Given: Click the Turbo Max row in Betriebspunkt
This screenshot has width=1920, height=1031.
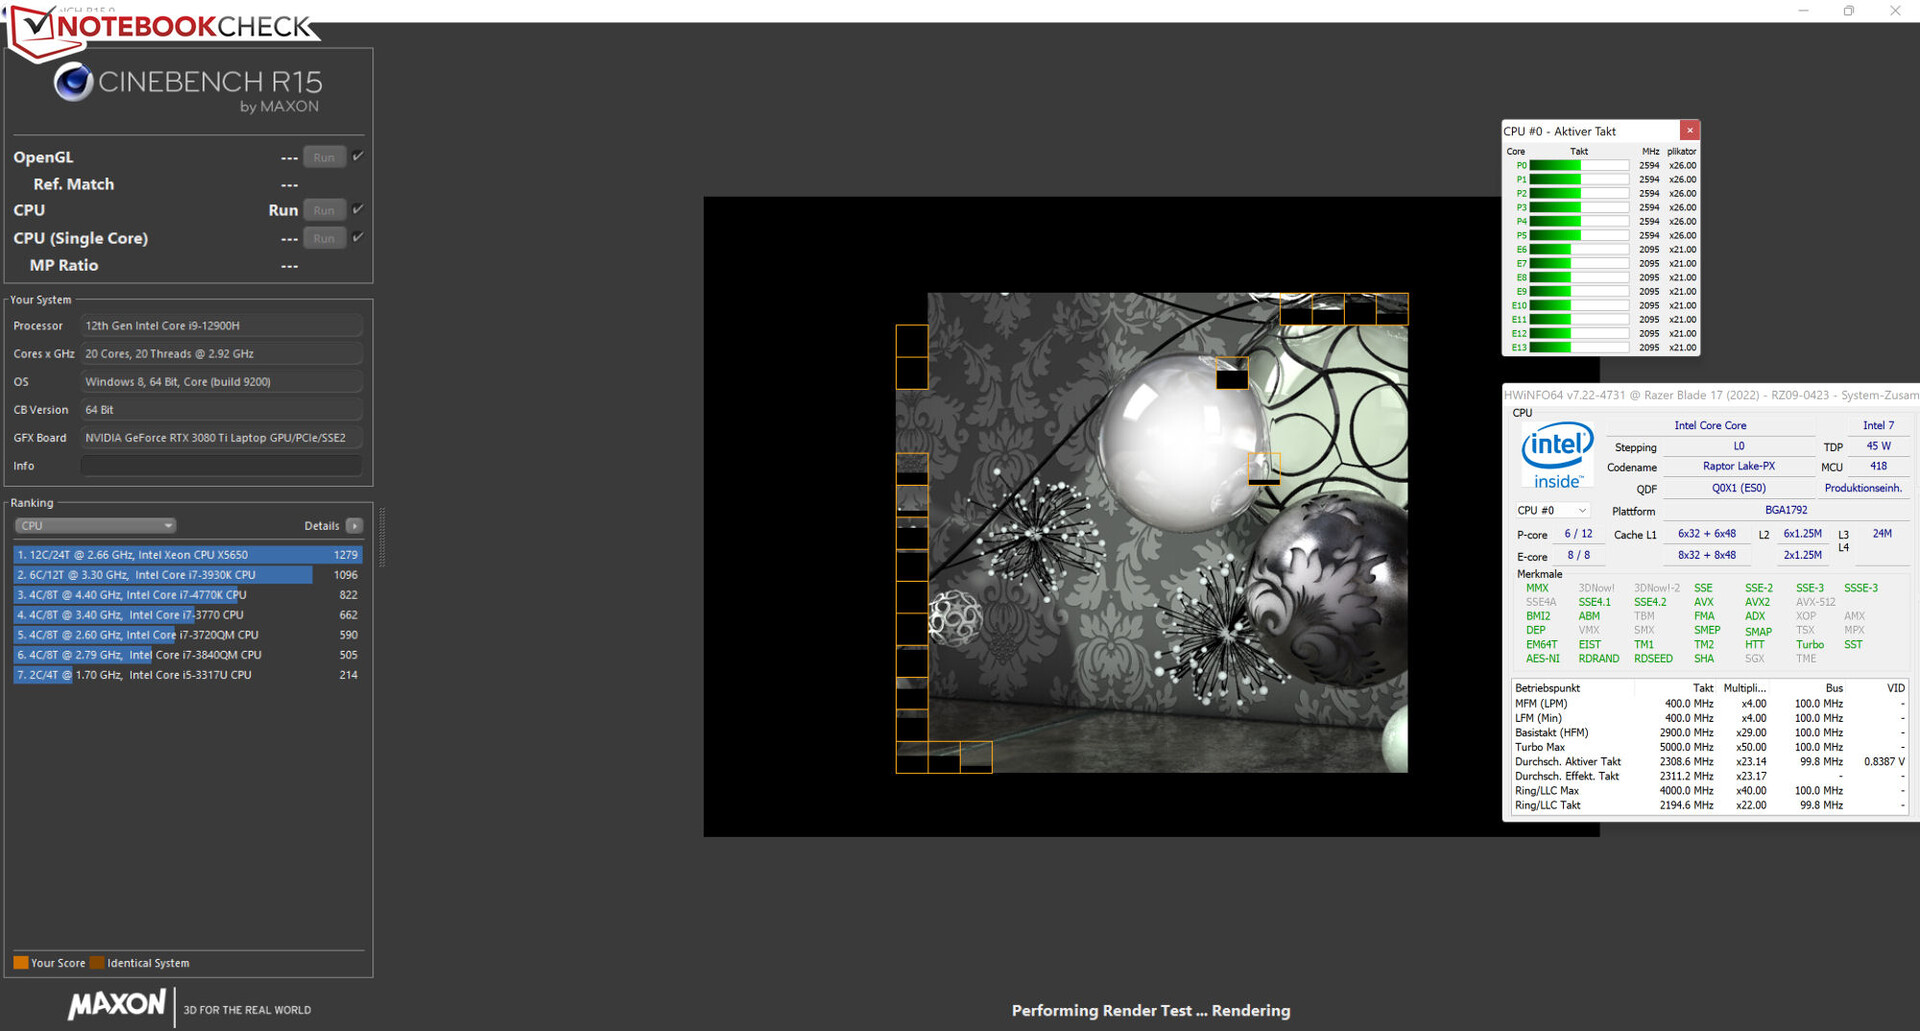Looking at the screenshot, I should 1709,747.
